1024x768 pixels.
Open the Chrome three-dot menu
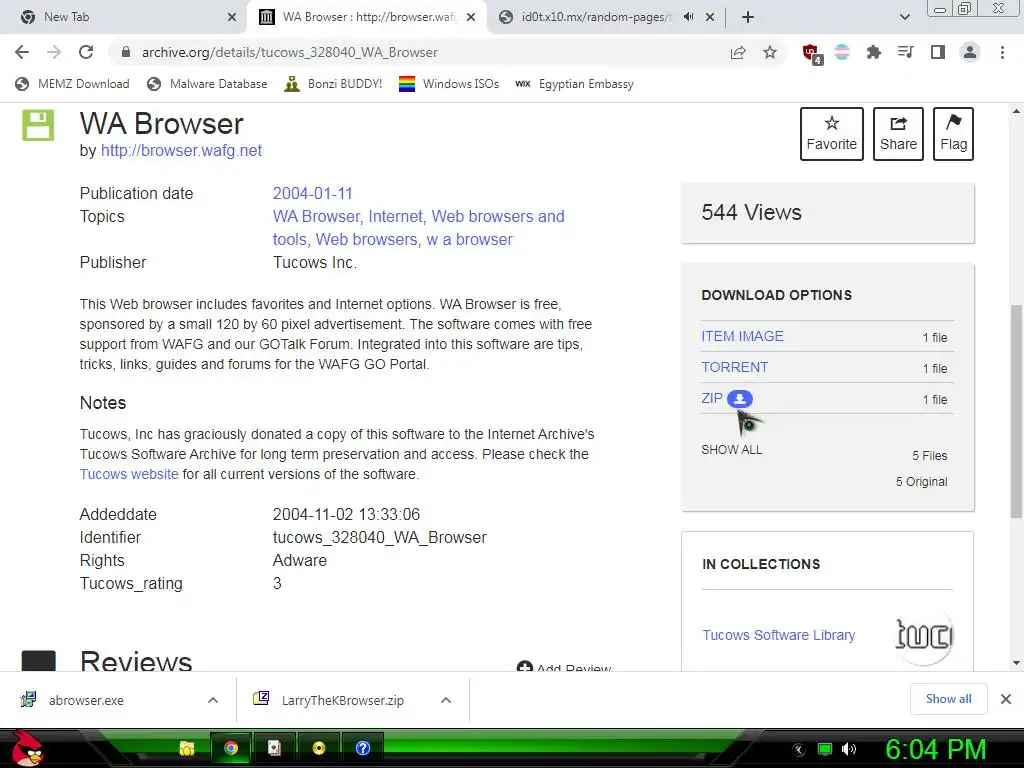coord(1002,52)
